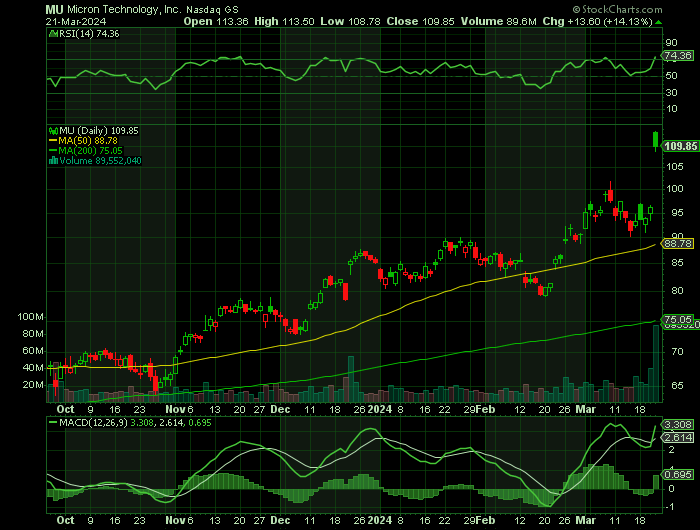Click the 75.05 MA(200) price tag

tap(677, 319)
